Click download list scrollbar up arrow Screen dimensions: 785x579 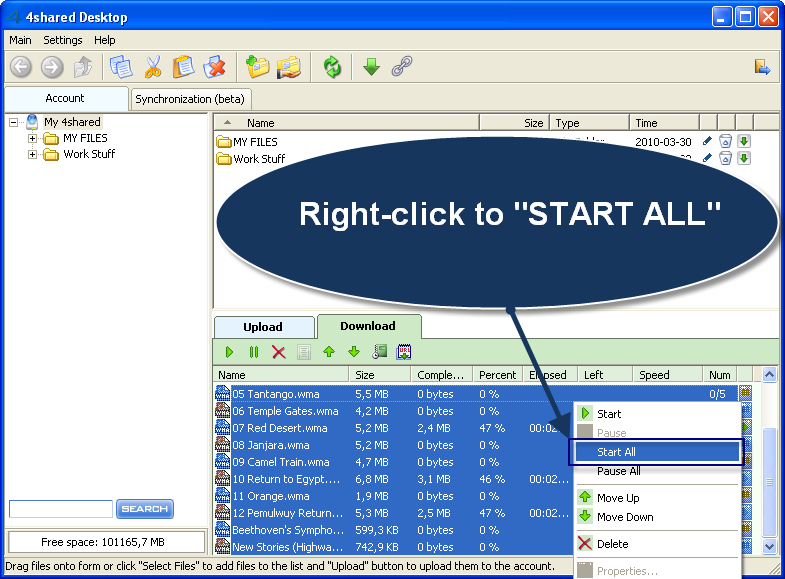click(x=769, y=374)
